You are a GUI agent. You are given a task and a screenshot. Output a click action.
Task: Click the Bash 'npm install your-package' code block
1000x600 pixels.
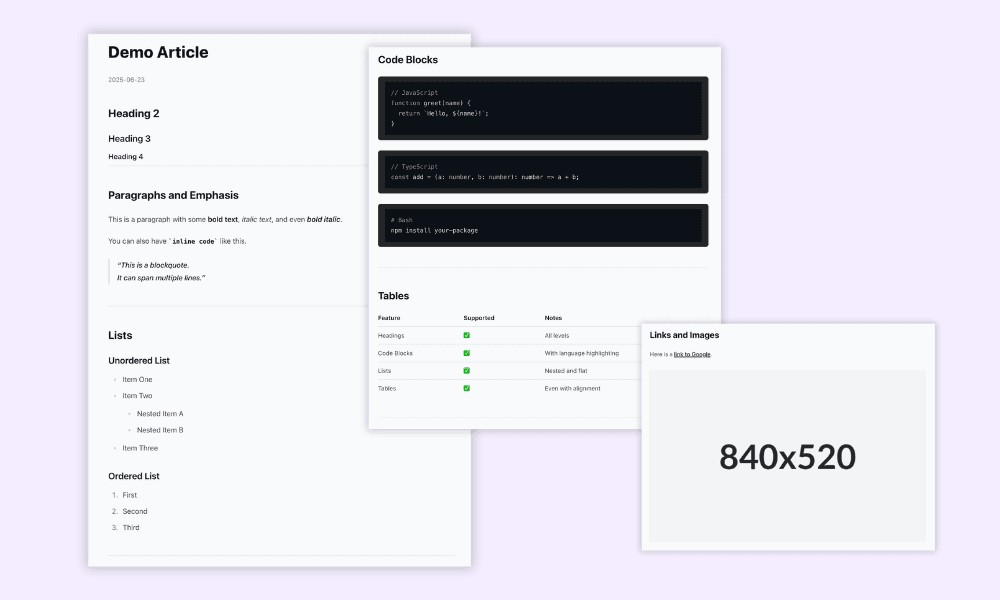543,226
